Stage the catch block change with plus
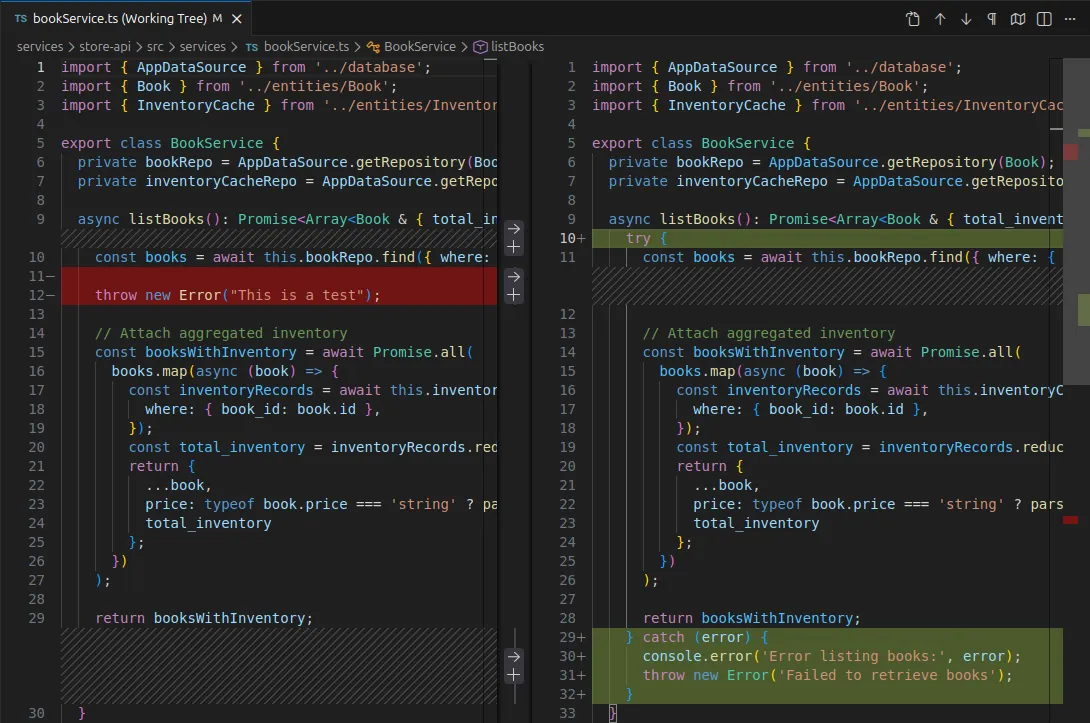This screenshot has width=1090, height=723. click(514, 675)
